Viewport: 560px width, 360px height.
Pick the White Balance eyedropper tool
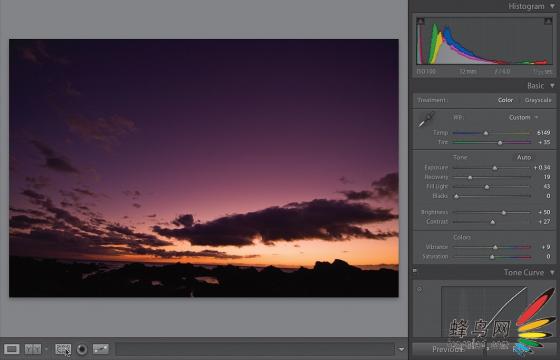click(x=426, y=120)
